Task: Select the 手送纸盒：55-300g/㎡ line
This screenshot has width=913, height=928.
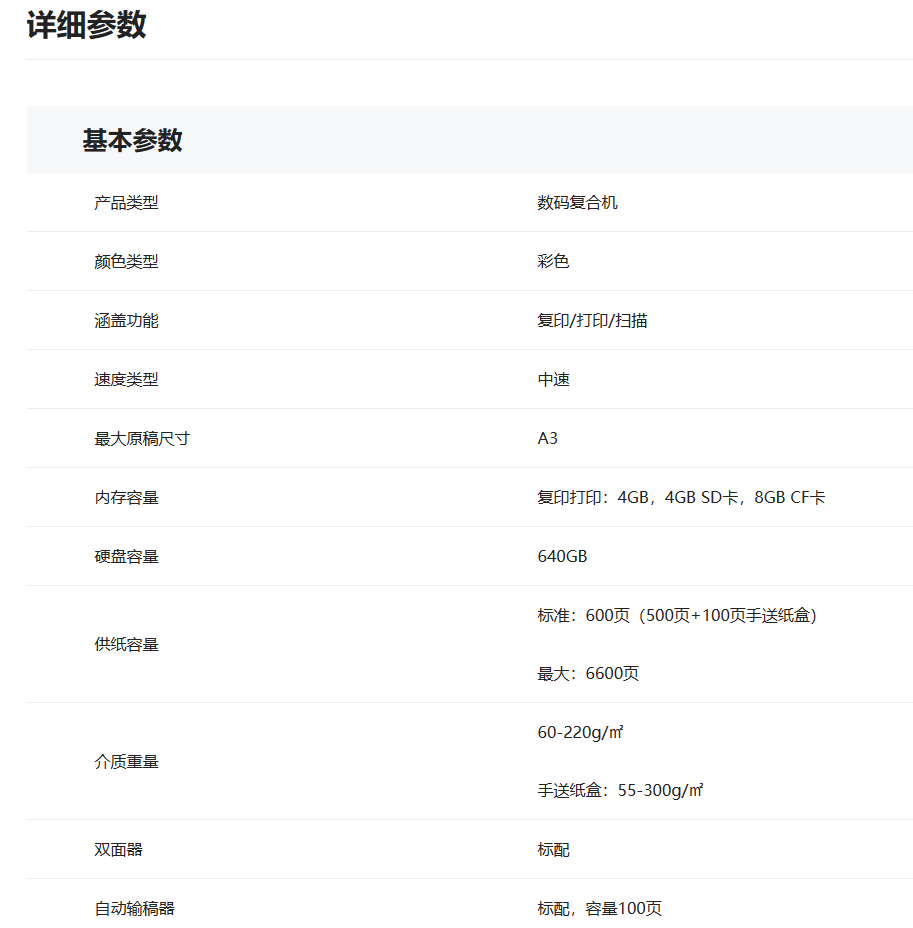Action: click(620, 791)
